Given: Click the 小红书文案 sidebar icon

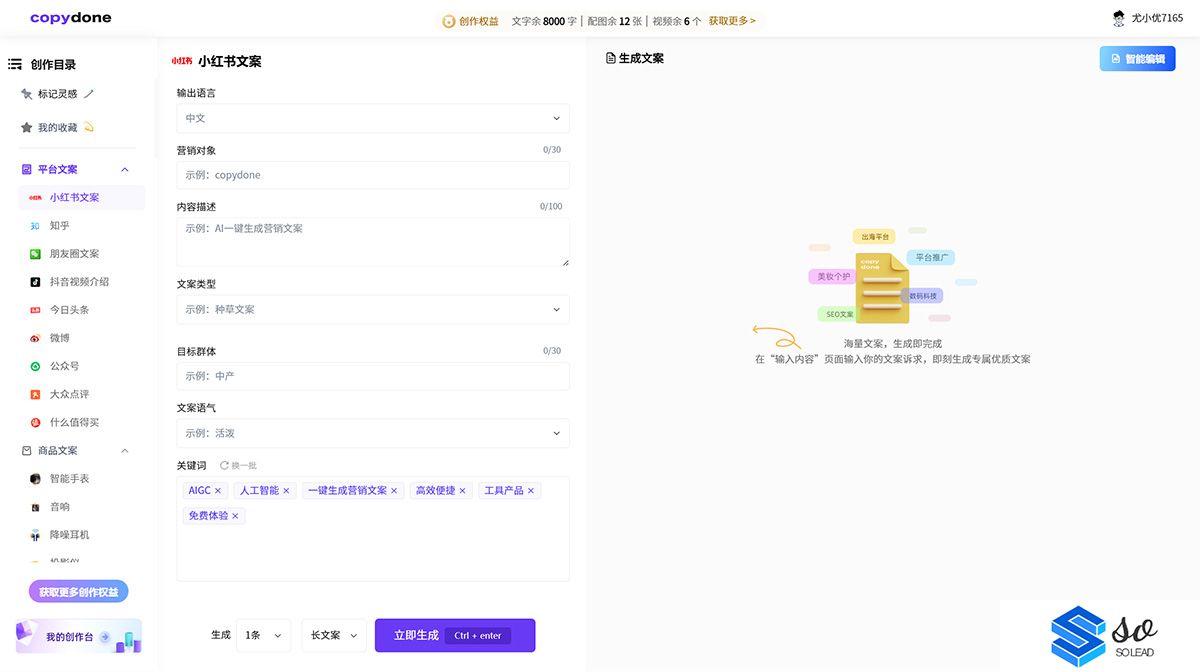Looking at the screenshot, I should [x=36, y=198].
